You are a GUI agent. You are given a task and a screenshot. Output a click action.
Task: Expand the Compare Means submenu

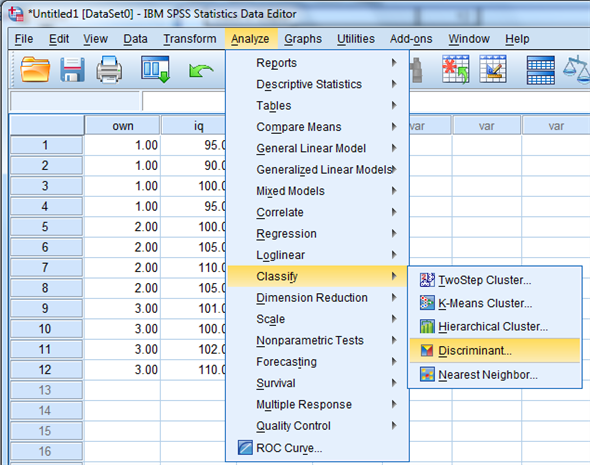tap(318, 127)
